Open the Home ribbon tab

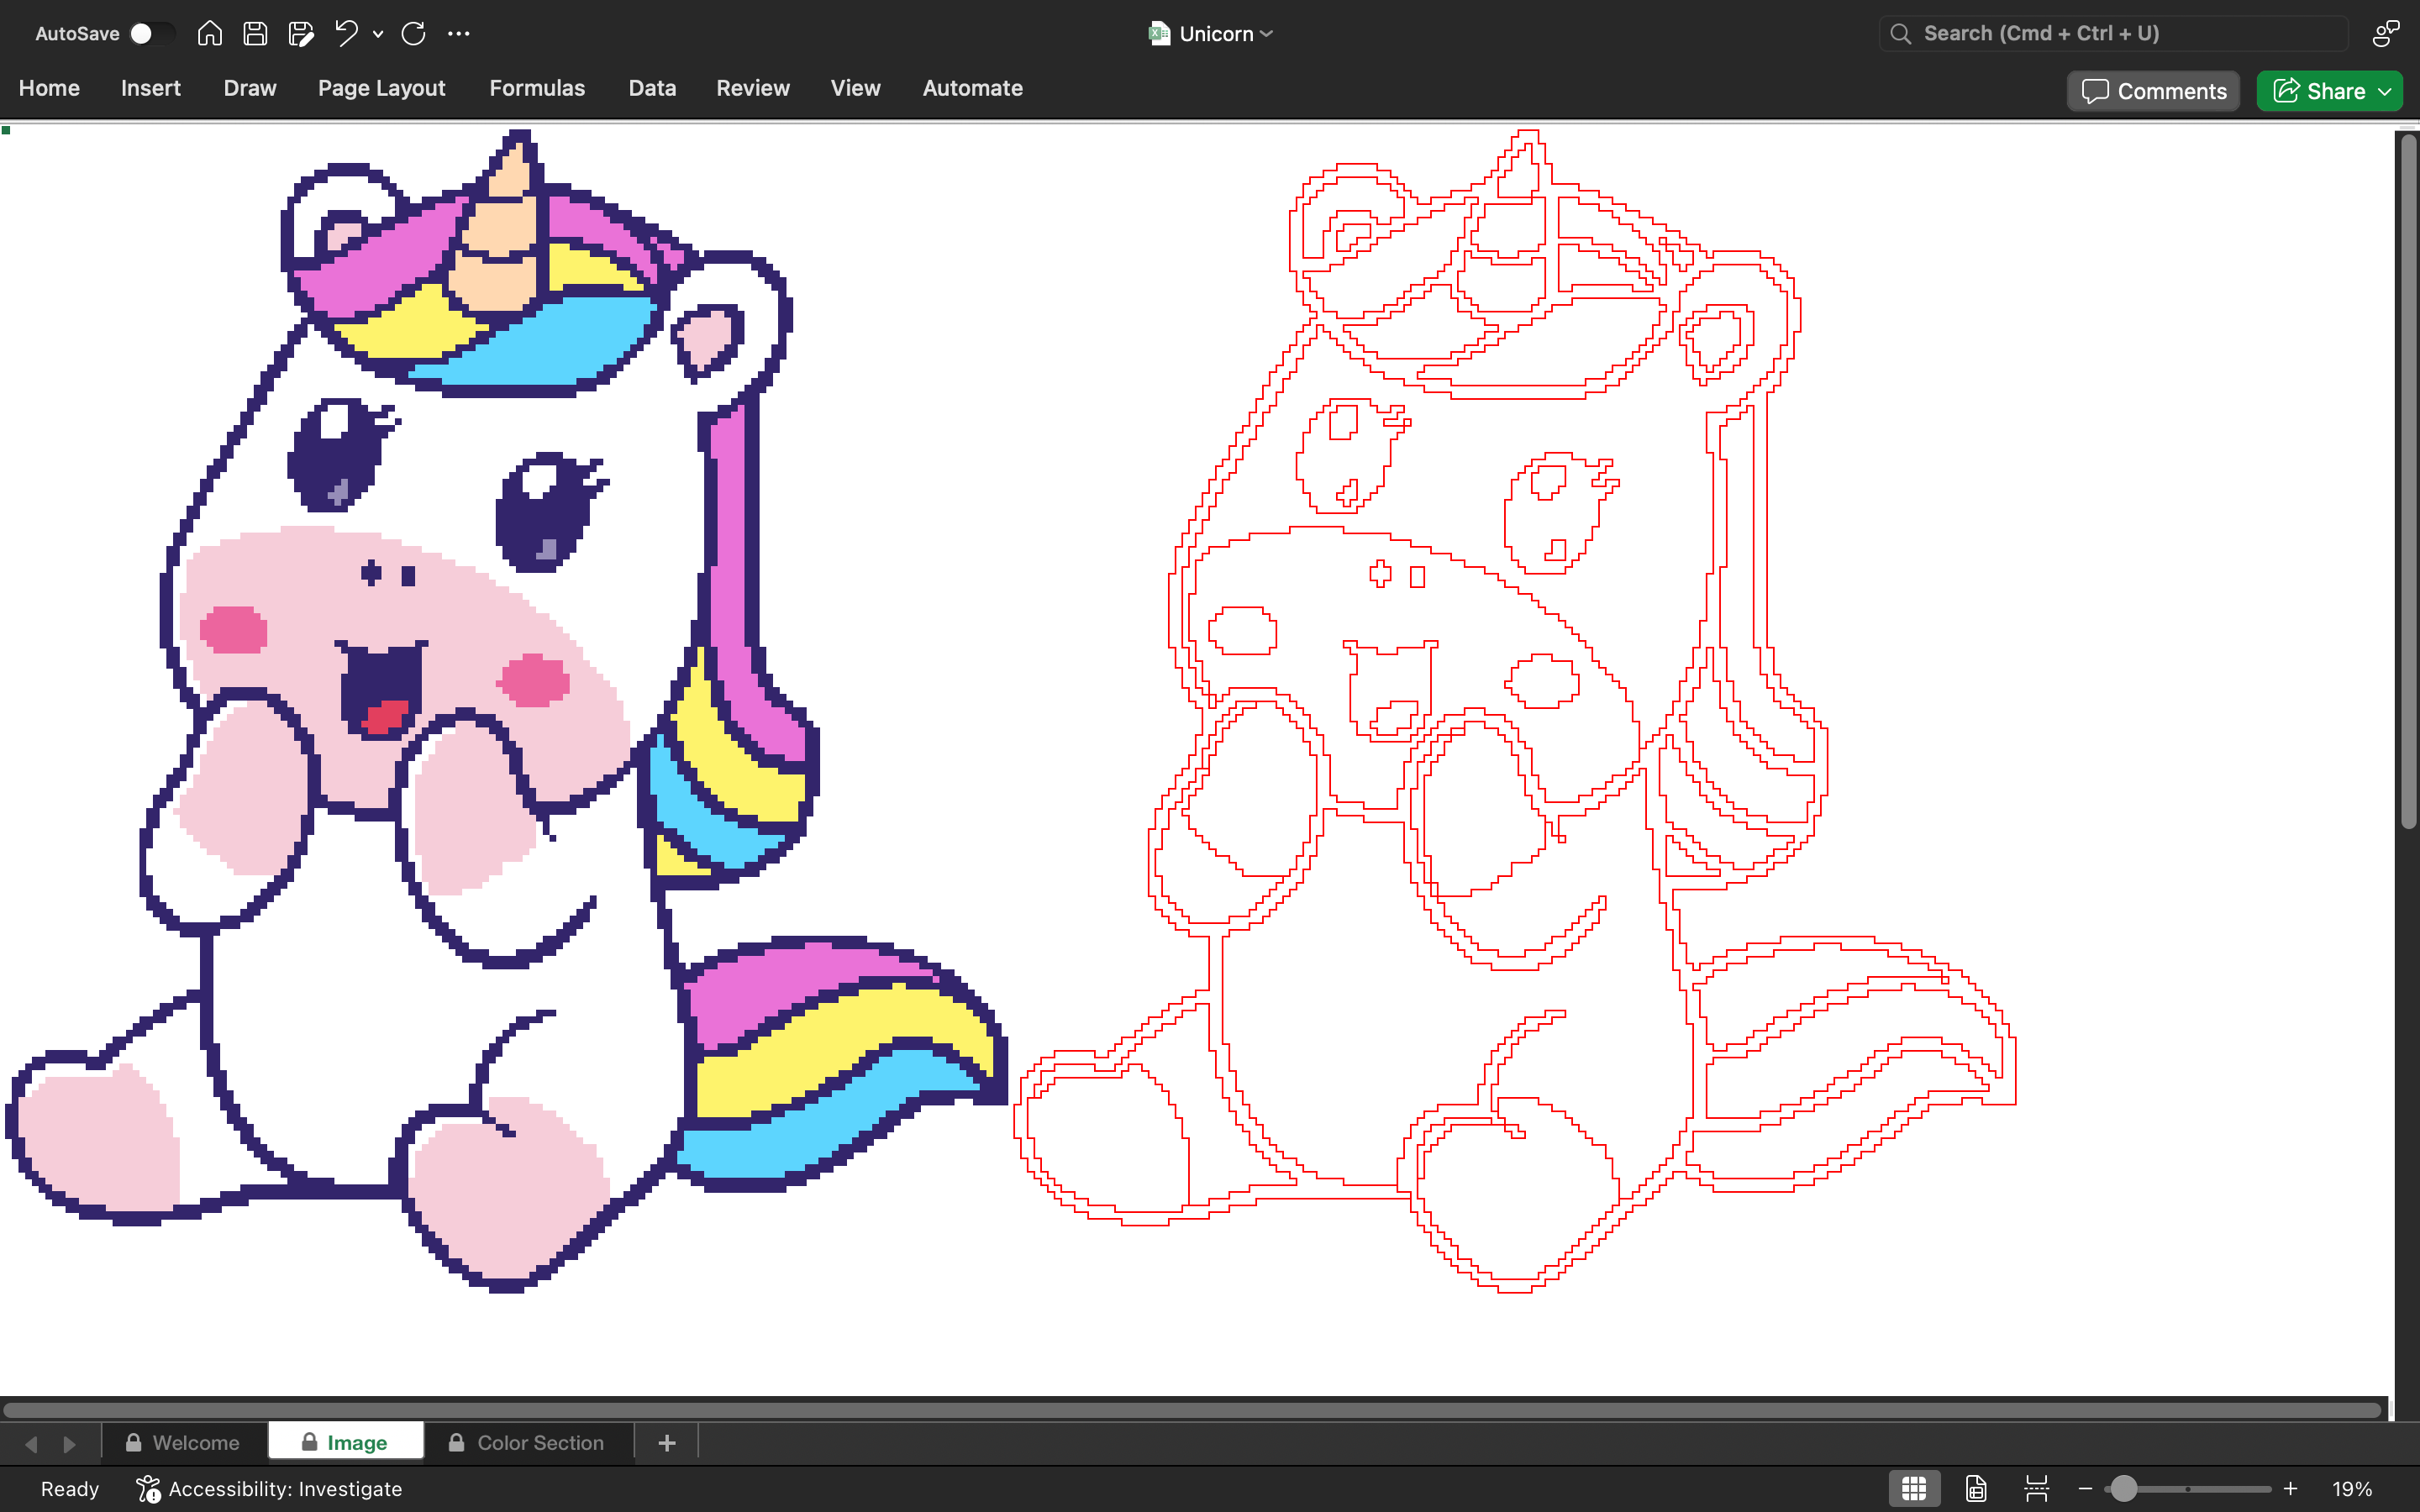pyautogui.click(x=49, y=88)
